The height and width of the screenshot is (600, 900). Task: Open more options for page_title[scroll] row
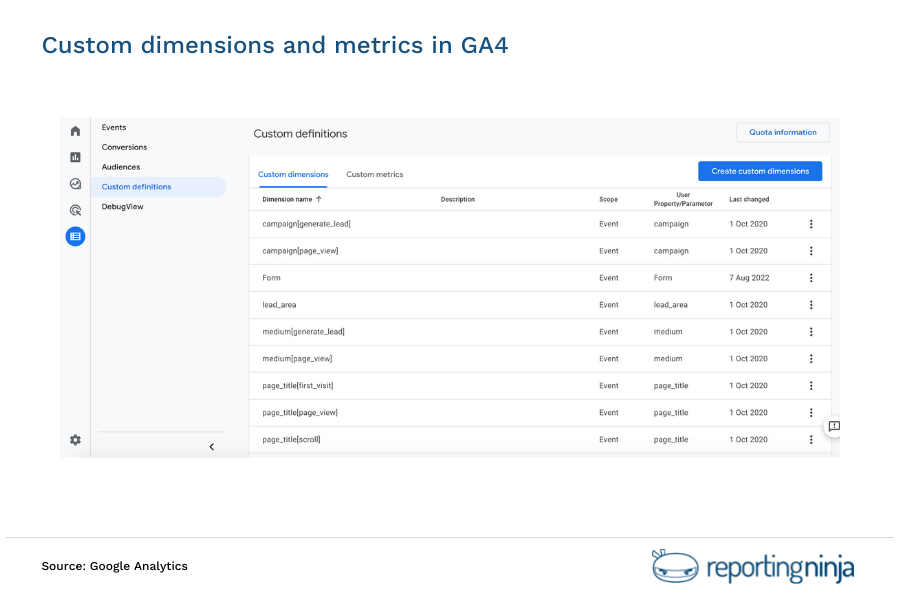tap(811, 439)
